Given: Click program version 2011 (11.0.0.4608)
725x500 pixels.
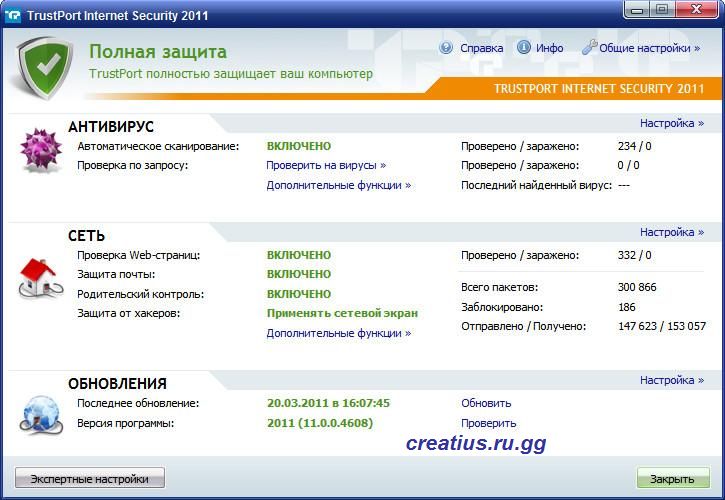Looking at the screenshot, I should (x=320, y=423).
